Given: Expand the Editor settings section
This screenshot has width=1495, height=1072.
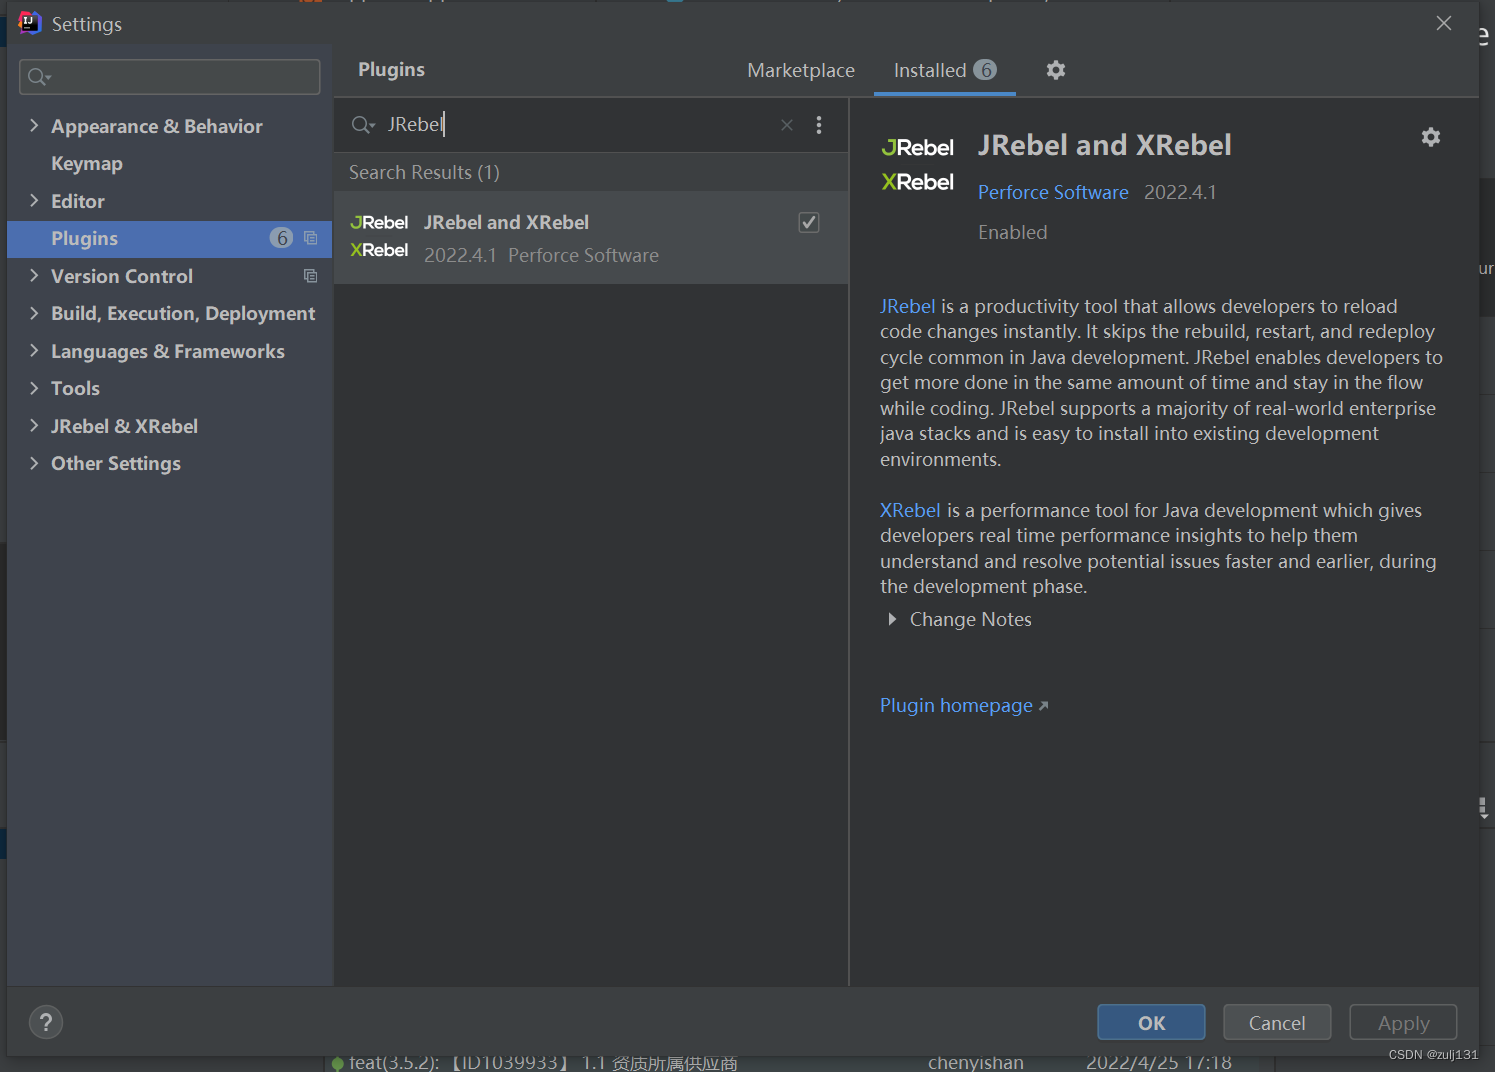Looking at the screenshot, I should [34, 201].
